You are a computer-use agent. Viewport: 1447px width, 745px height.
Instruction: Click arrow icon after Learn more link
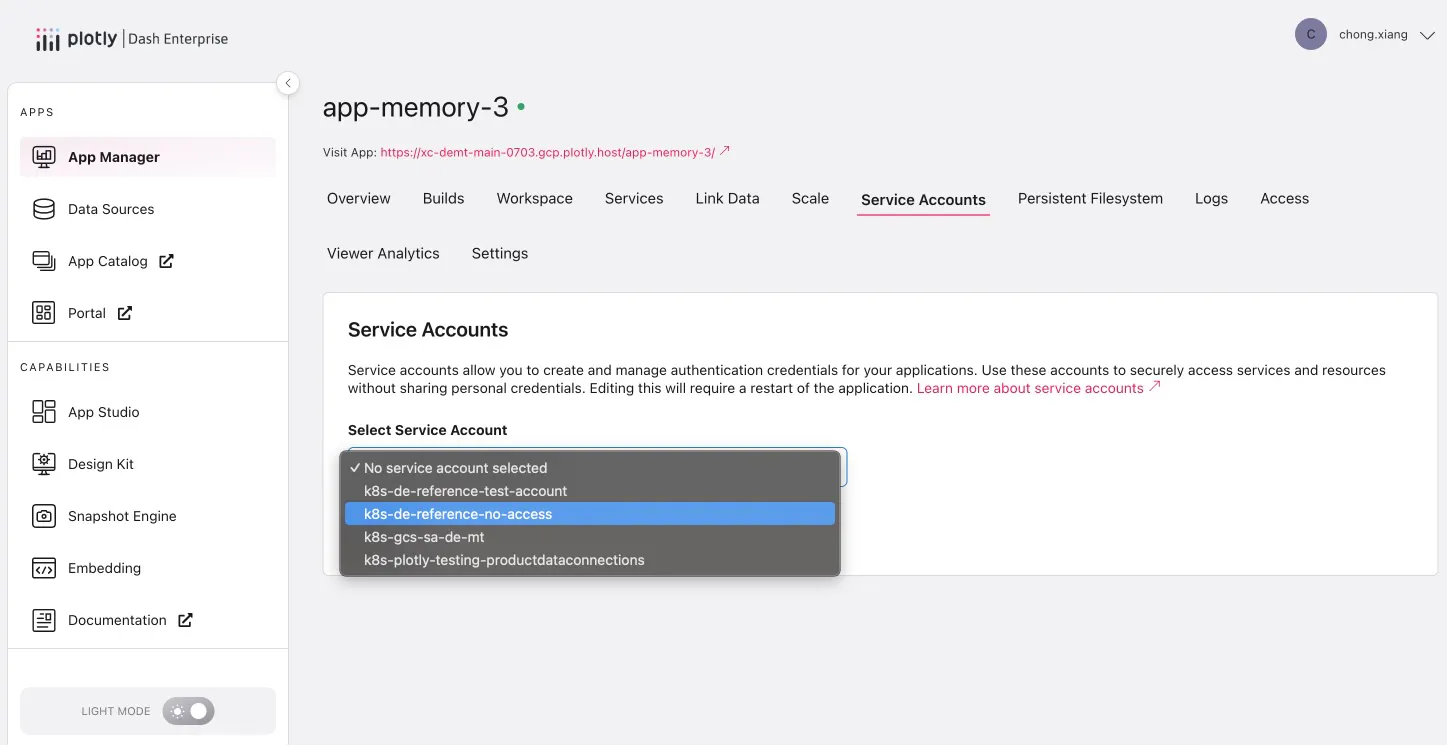[1154, 387]
